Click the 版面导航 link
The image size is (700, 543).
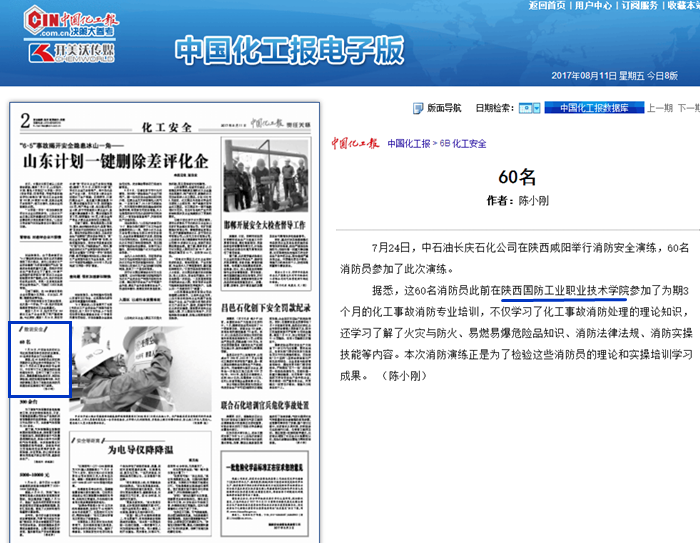pos(444,108)
